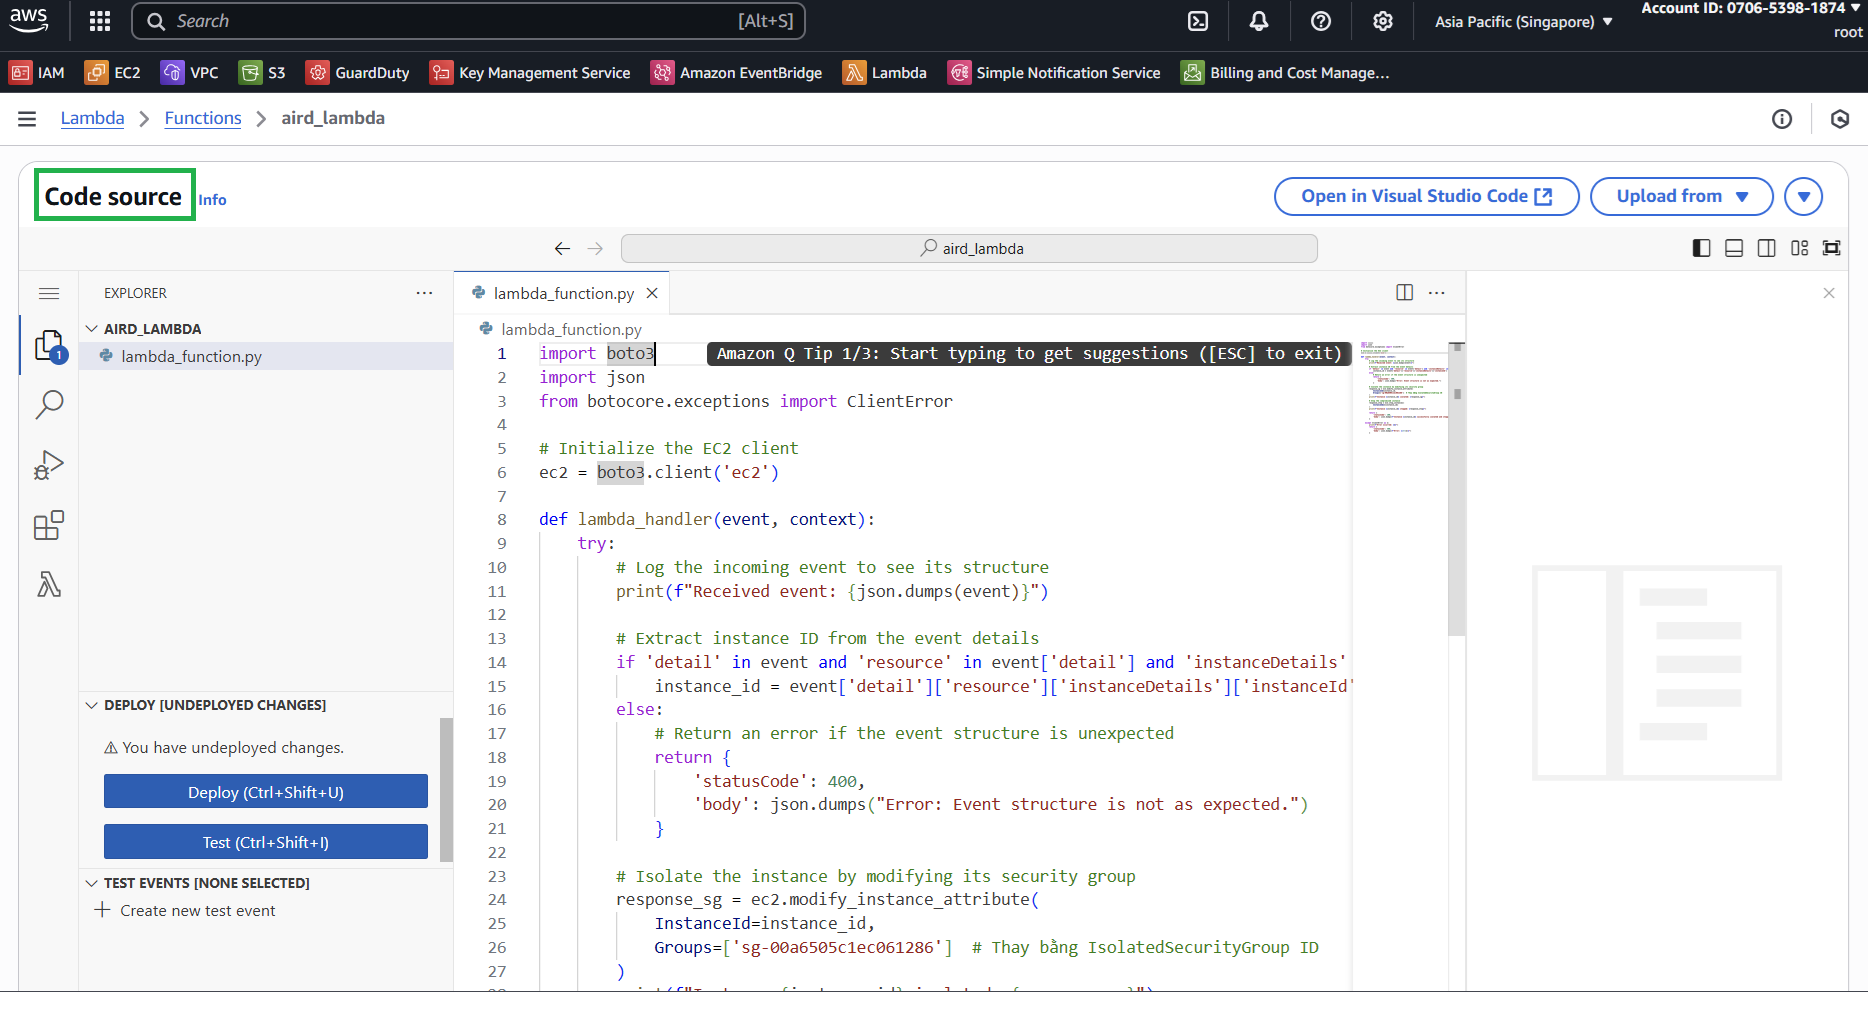Open the Upload from dropdown

(x=1681, y=196)
